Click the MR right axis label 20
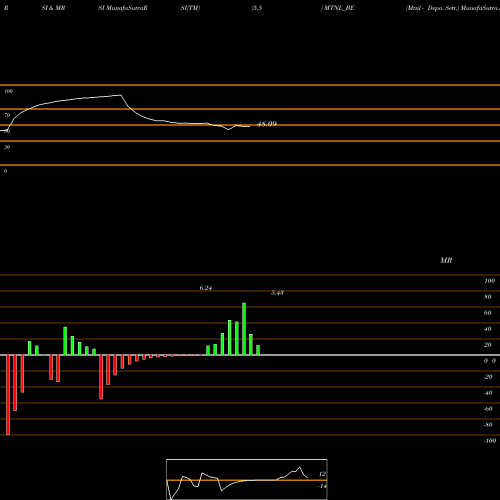Screen dimensions: 500x500 click(488, 345)
